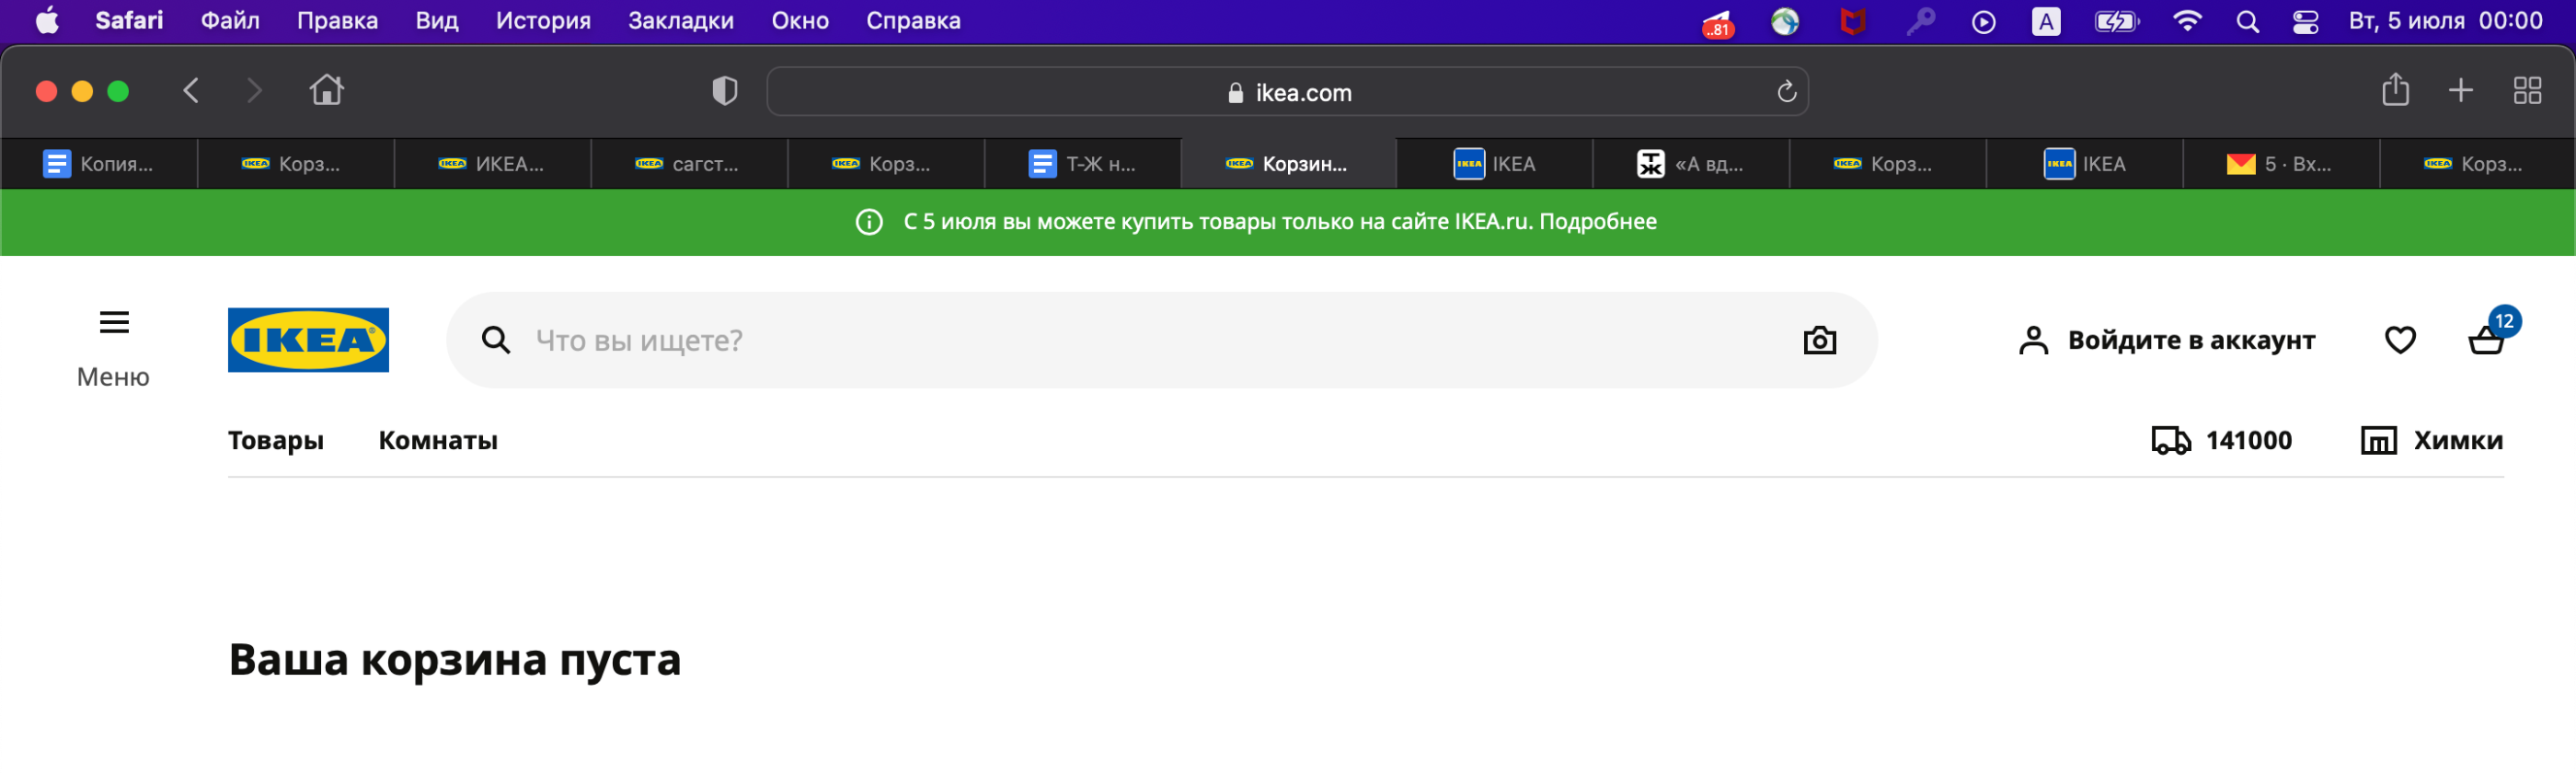Reload the page with refresh icon
The width and height of the screenshot is (2576, 775).
[1786, 92]
